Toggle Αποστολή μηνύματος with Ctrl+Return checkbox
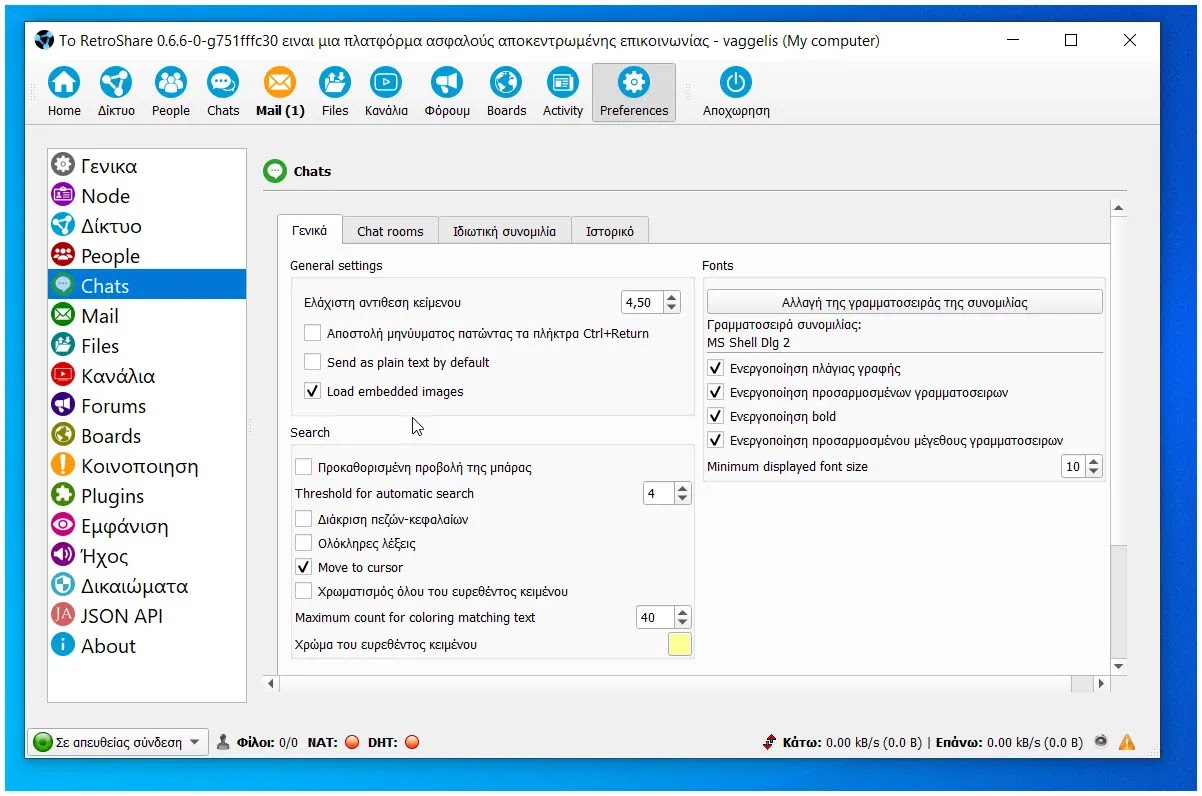Screen dimensions: 1202x796 click(x=311, y=333)
